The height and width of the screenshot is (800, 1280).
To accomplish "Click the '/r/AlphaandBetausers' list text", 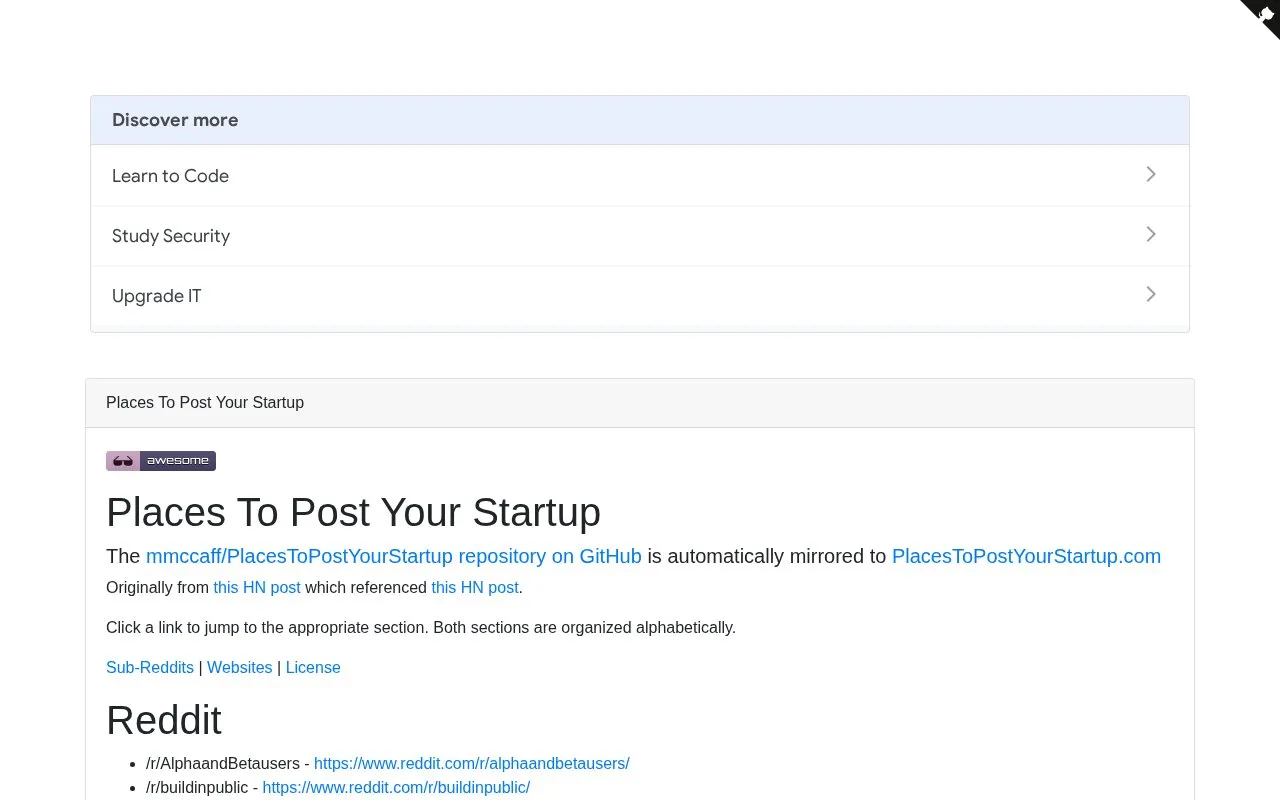I will [x=223, y=763].
